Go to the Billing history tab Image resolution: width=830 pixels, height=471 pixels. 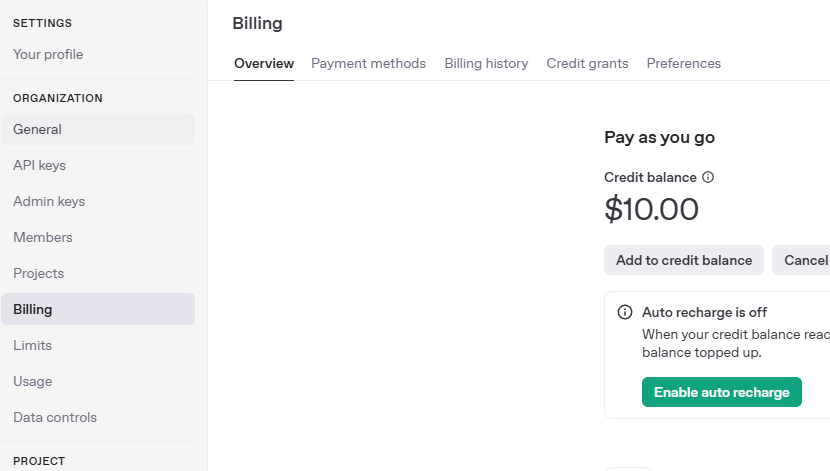[x=486, y=63]
